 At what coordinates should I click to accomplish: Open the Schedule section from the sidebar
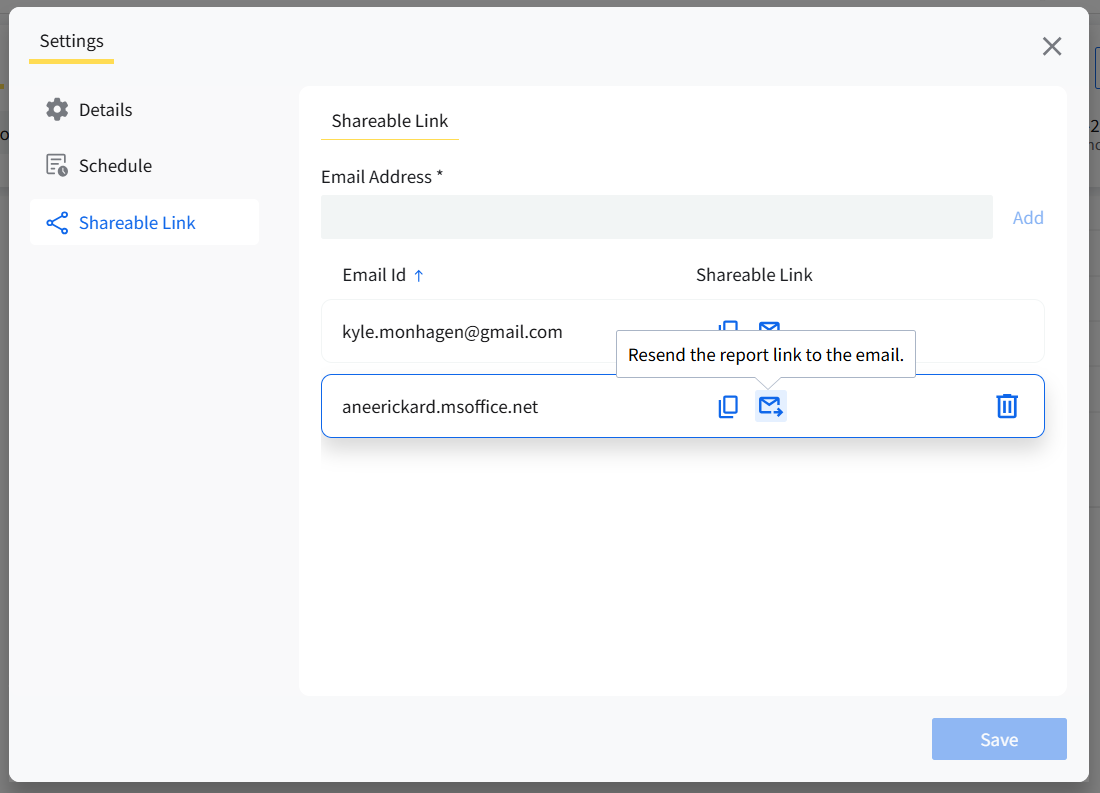coord(115,166)
